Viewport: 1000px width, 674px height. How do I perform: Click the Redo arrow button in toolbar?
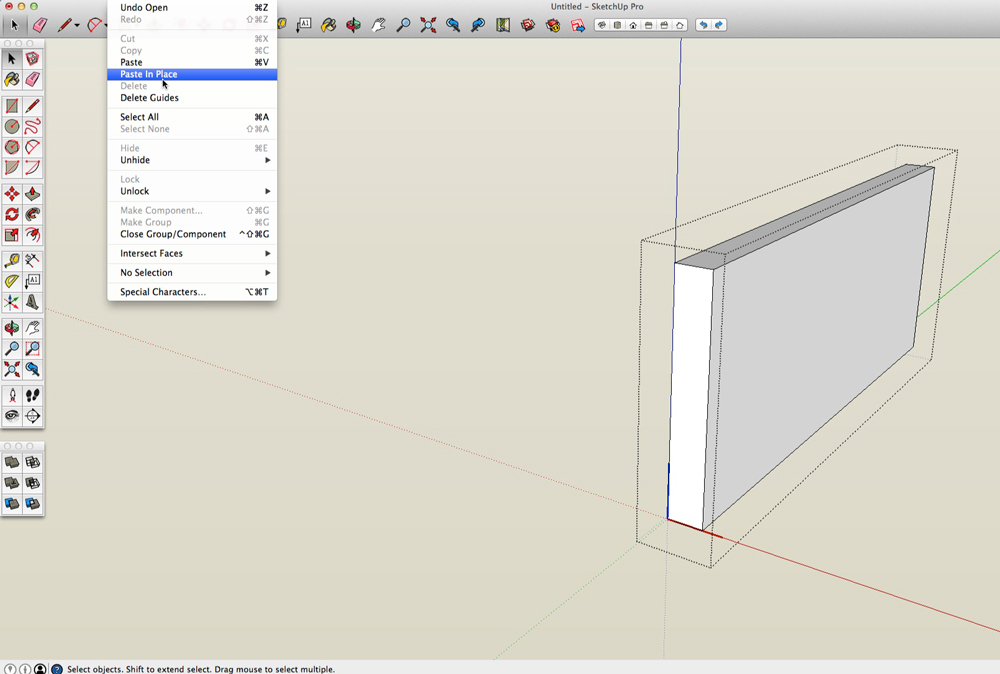click(x=719, y=25)
